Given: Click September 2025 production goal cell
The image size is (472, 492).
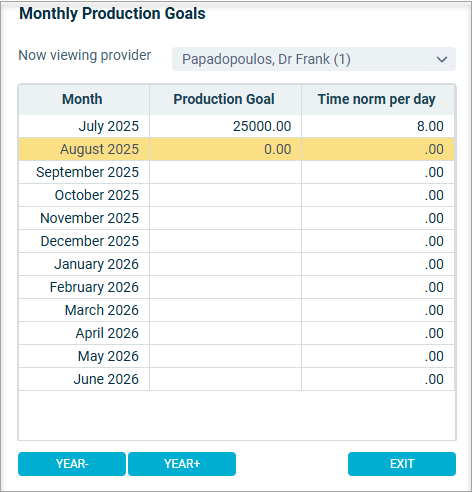Looking at the screenshot, I should click(x=226, y=172).
